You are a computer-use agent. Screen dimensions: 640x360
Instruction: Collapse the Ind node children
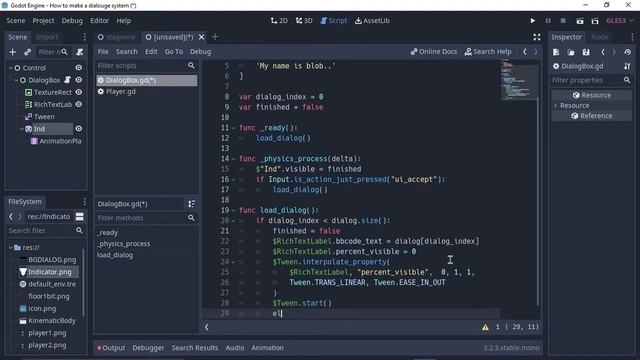coord(22,129)
